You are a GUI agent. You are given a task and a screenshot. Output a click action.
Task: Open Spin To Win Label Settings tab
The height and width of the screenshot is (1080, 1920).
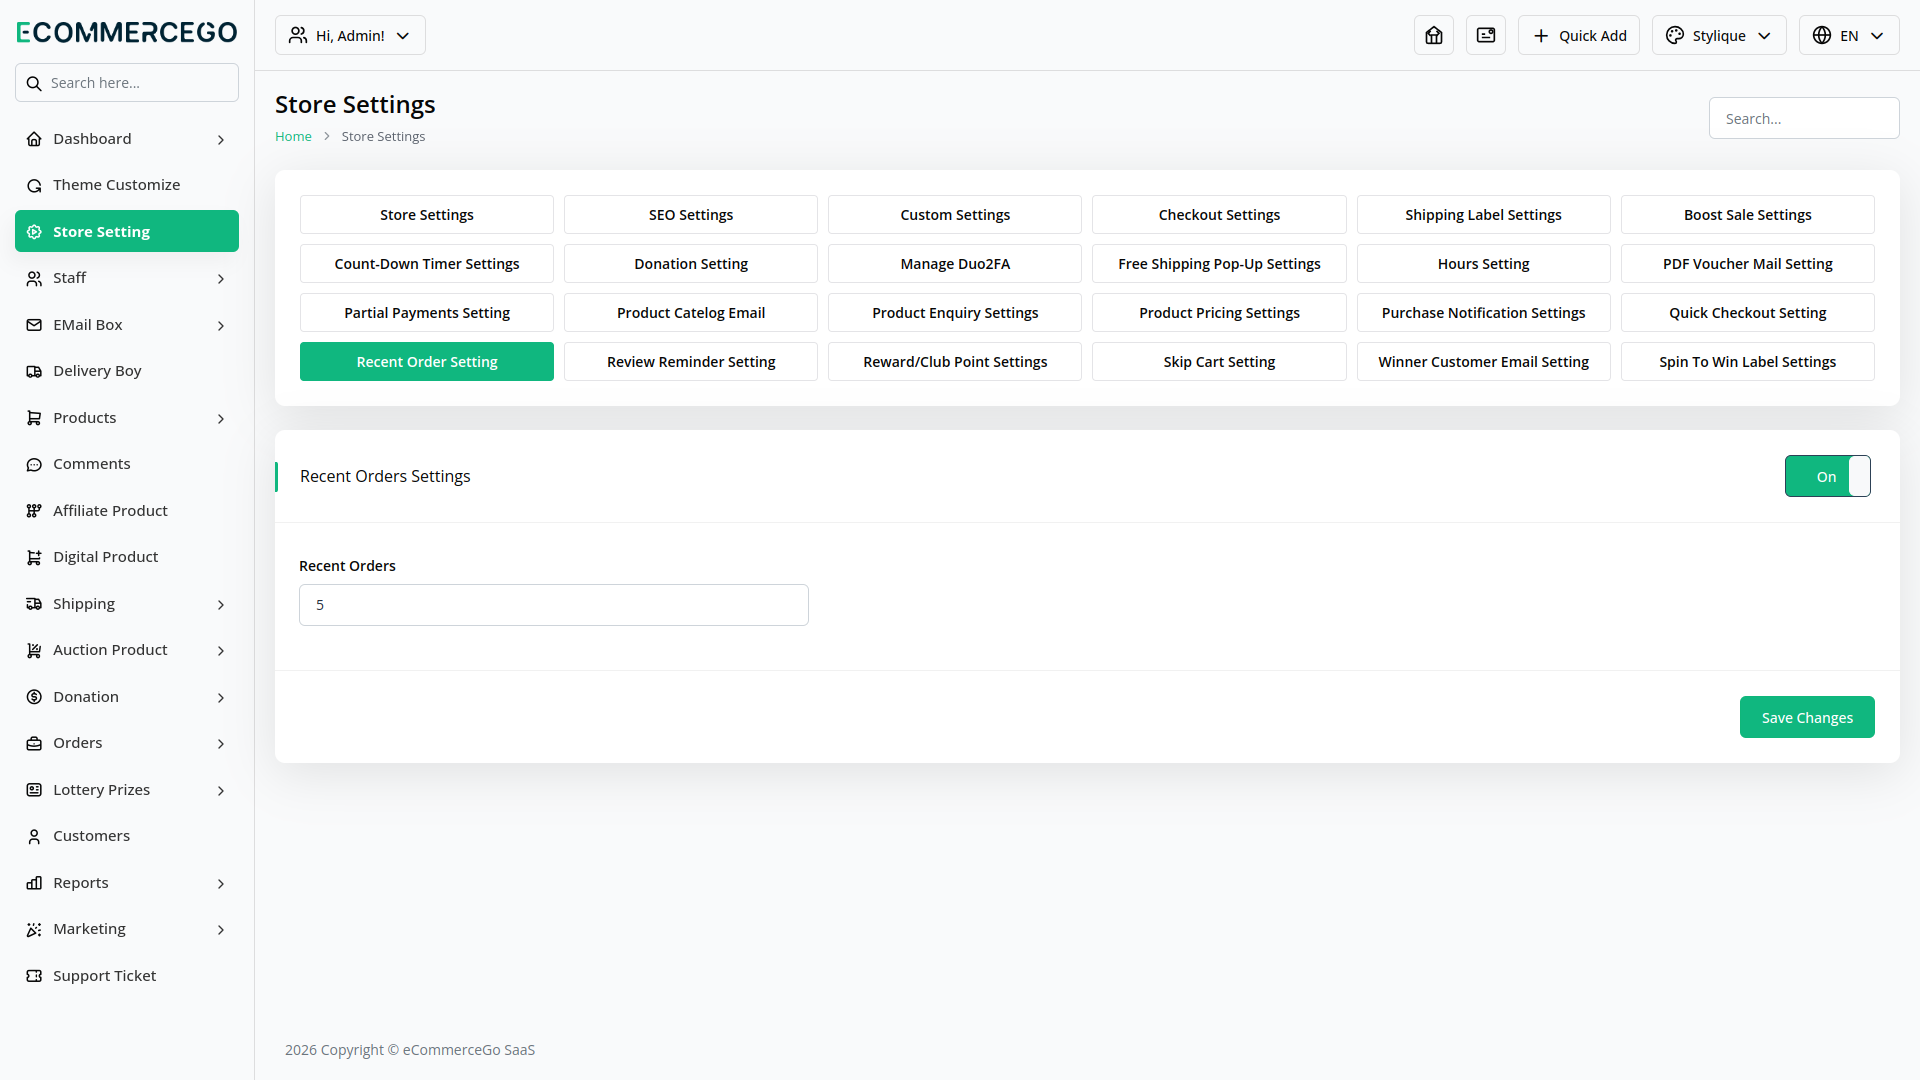(x=1748, y=362)
